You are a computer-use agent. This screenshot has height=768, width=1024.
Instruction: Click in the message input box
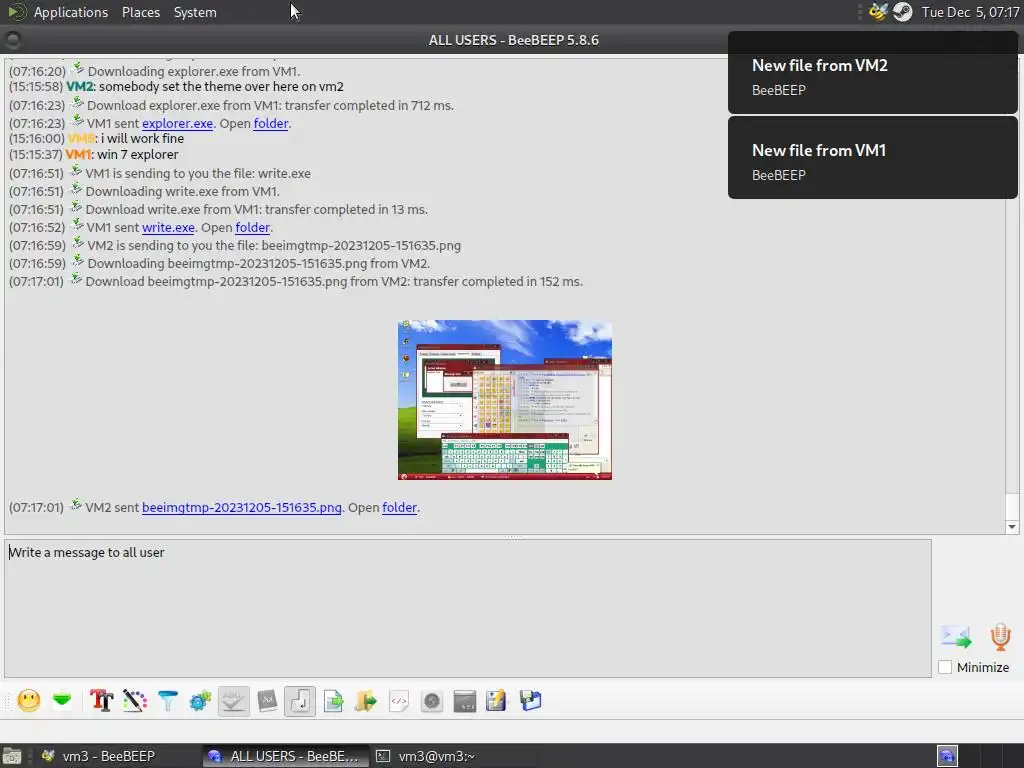pyautogui.click(x=468, y=608)
